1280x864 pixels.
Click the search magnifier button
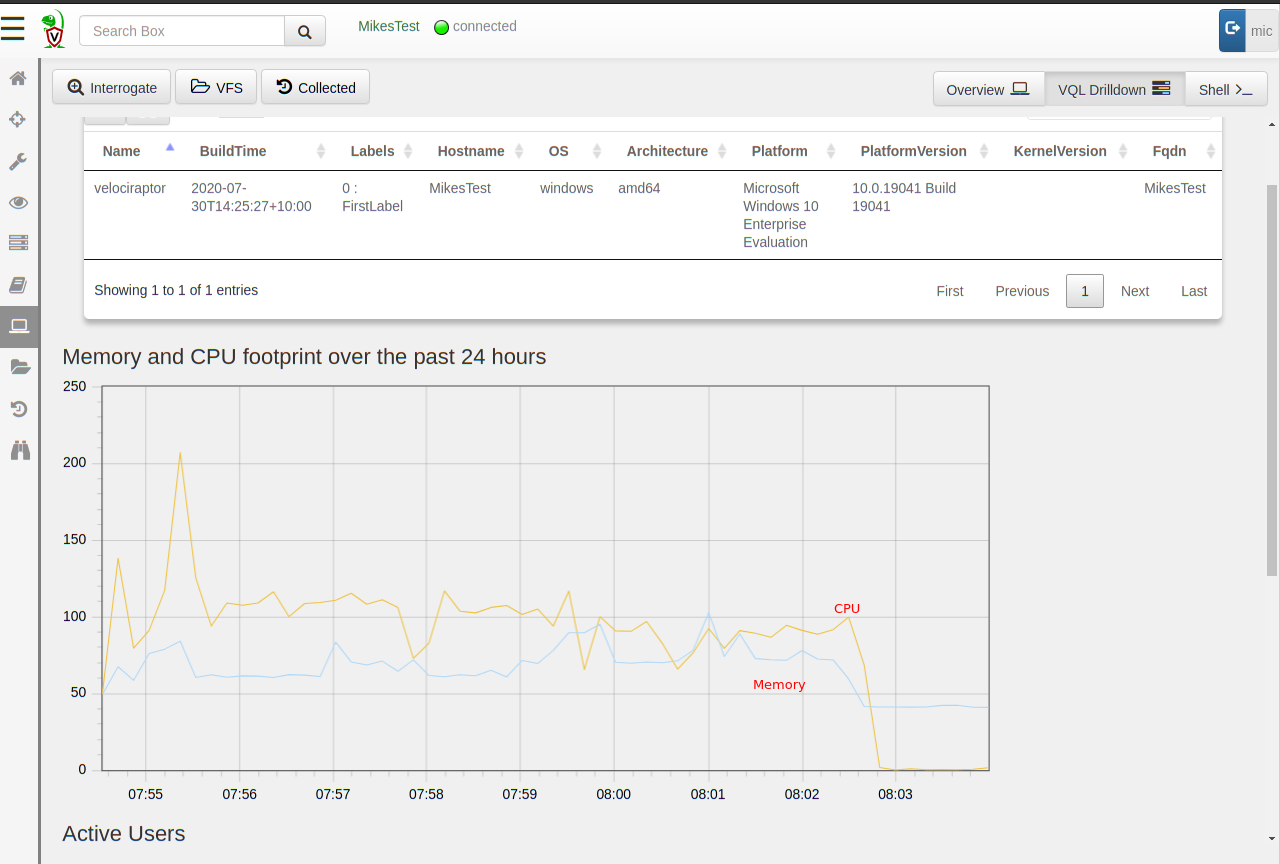click(305, 31)
